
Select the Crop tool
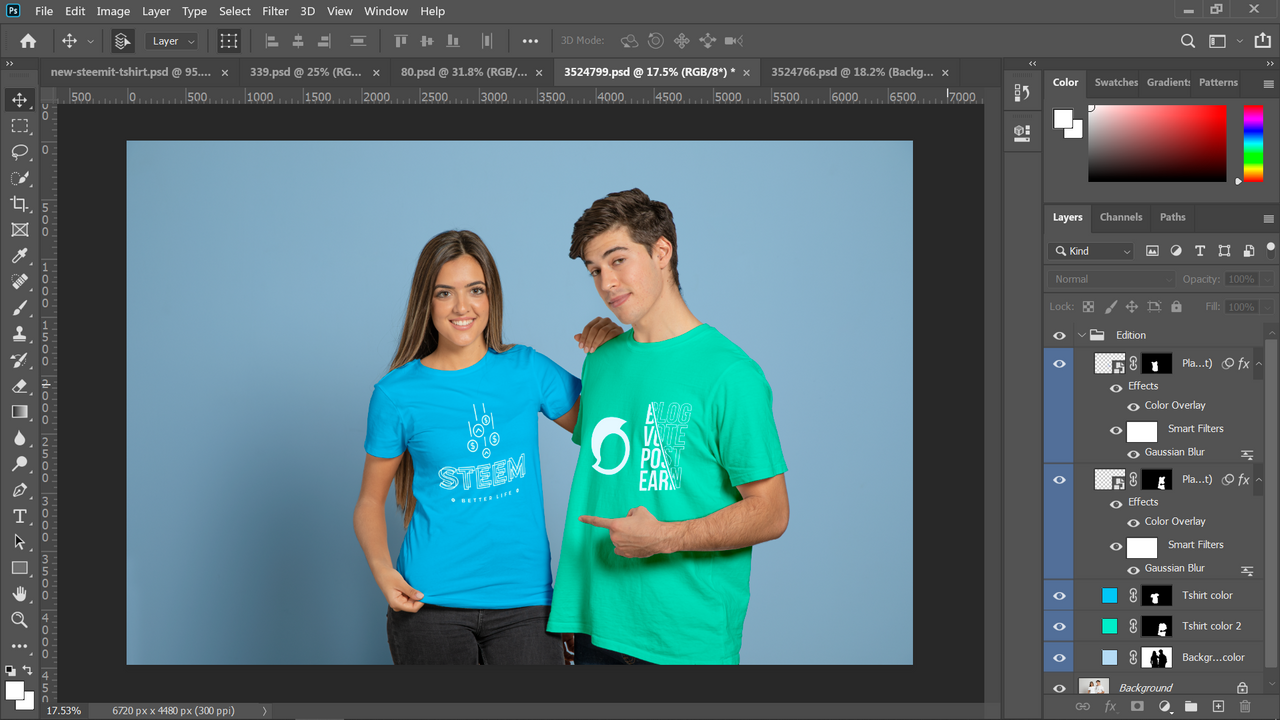(x=19, y=204)
